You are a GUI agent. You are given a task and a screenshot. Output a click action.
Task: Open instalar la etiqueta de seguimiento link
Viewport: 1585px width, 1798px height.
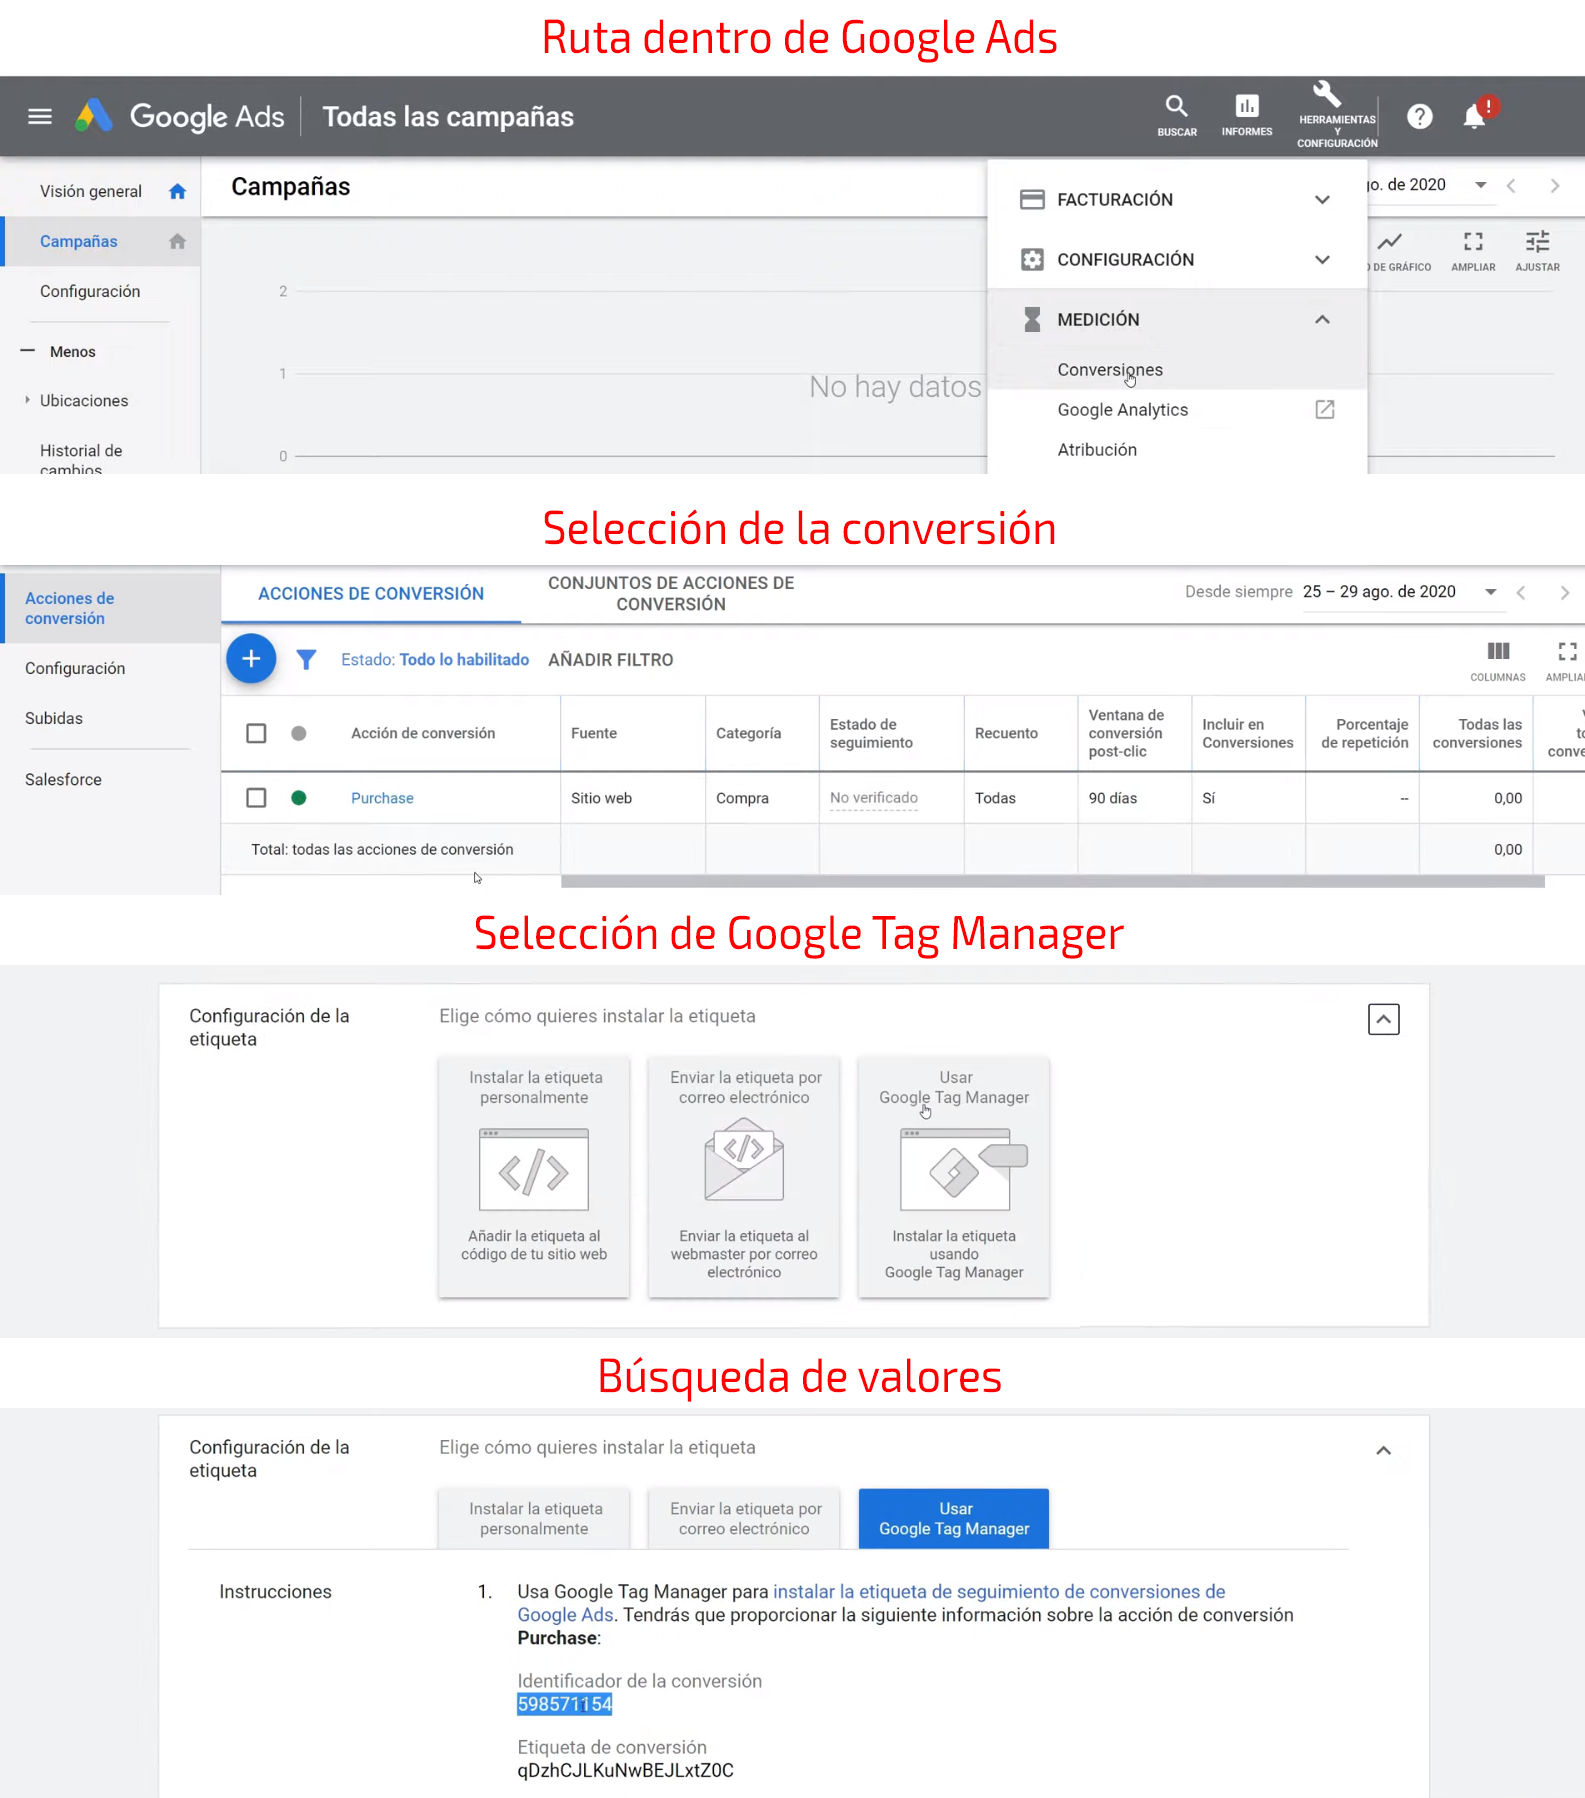click(x=870, y=1602)
